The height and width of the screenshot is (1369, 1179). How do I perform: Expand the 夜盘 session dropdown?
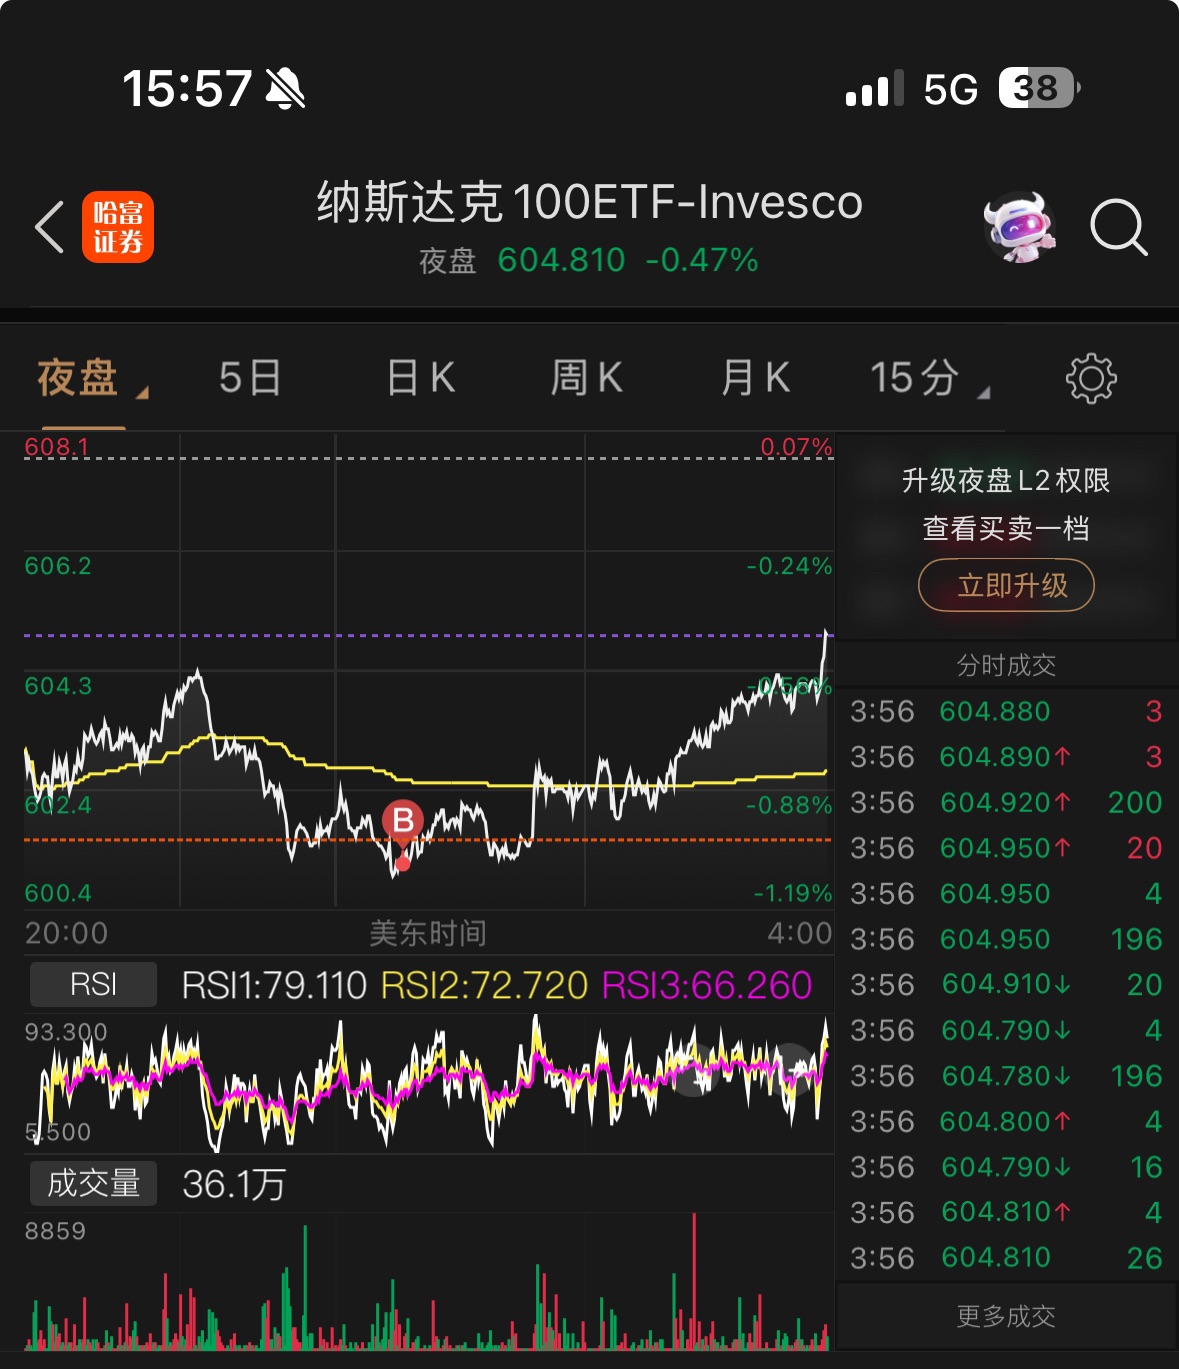[x=90, y=379]
